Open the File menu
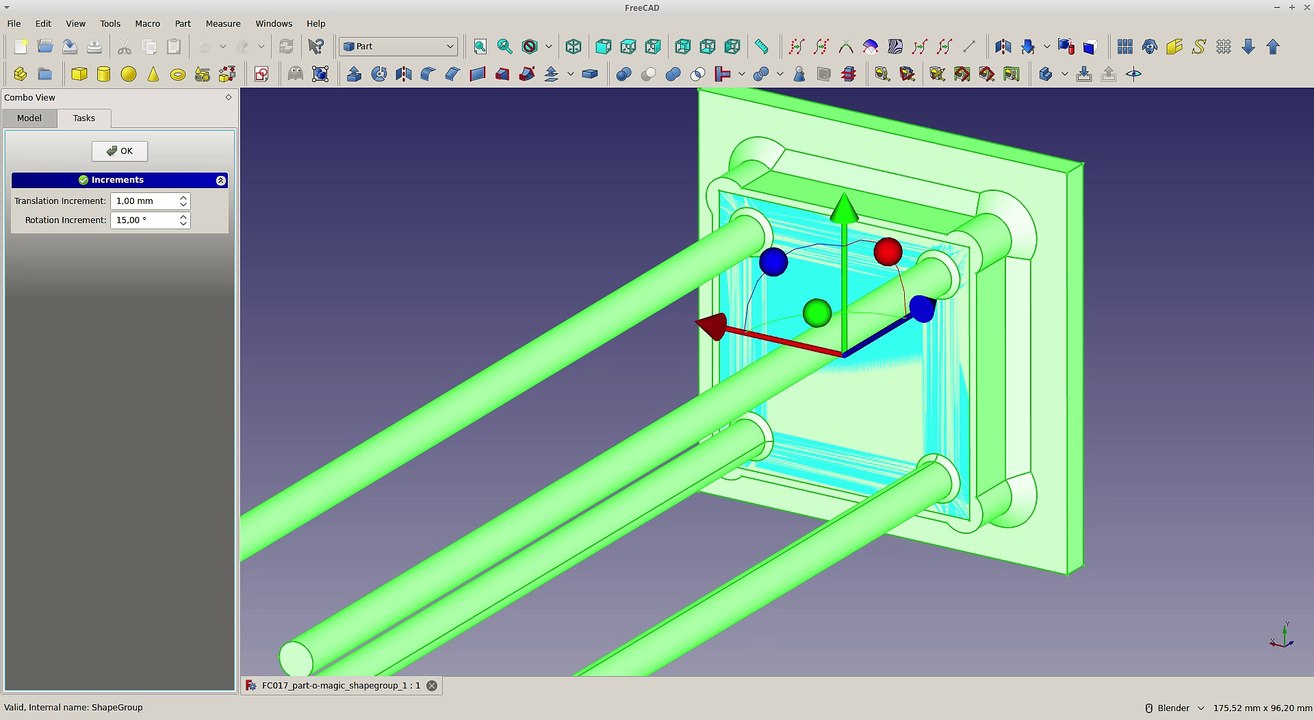Screen dimensions: 1314x720 tap(14, 23)
